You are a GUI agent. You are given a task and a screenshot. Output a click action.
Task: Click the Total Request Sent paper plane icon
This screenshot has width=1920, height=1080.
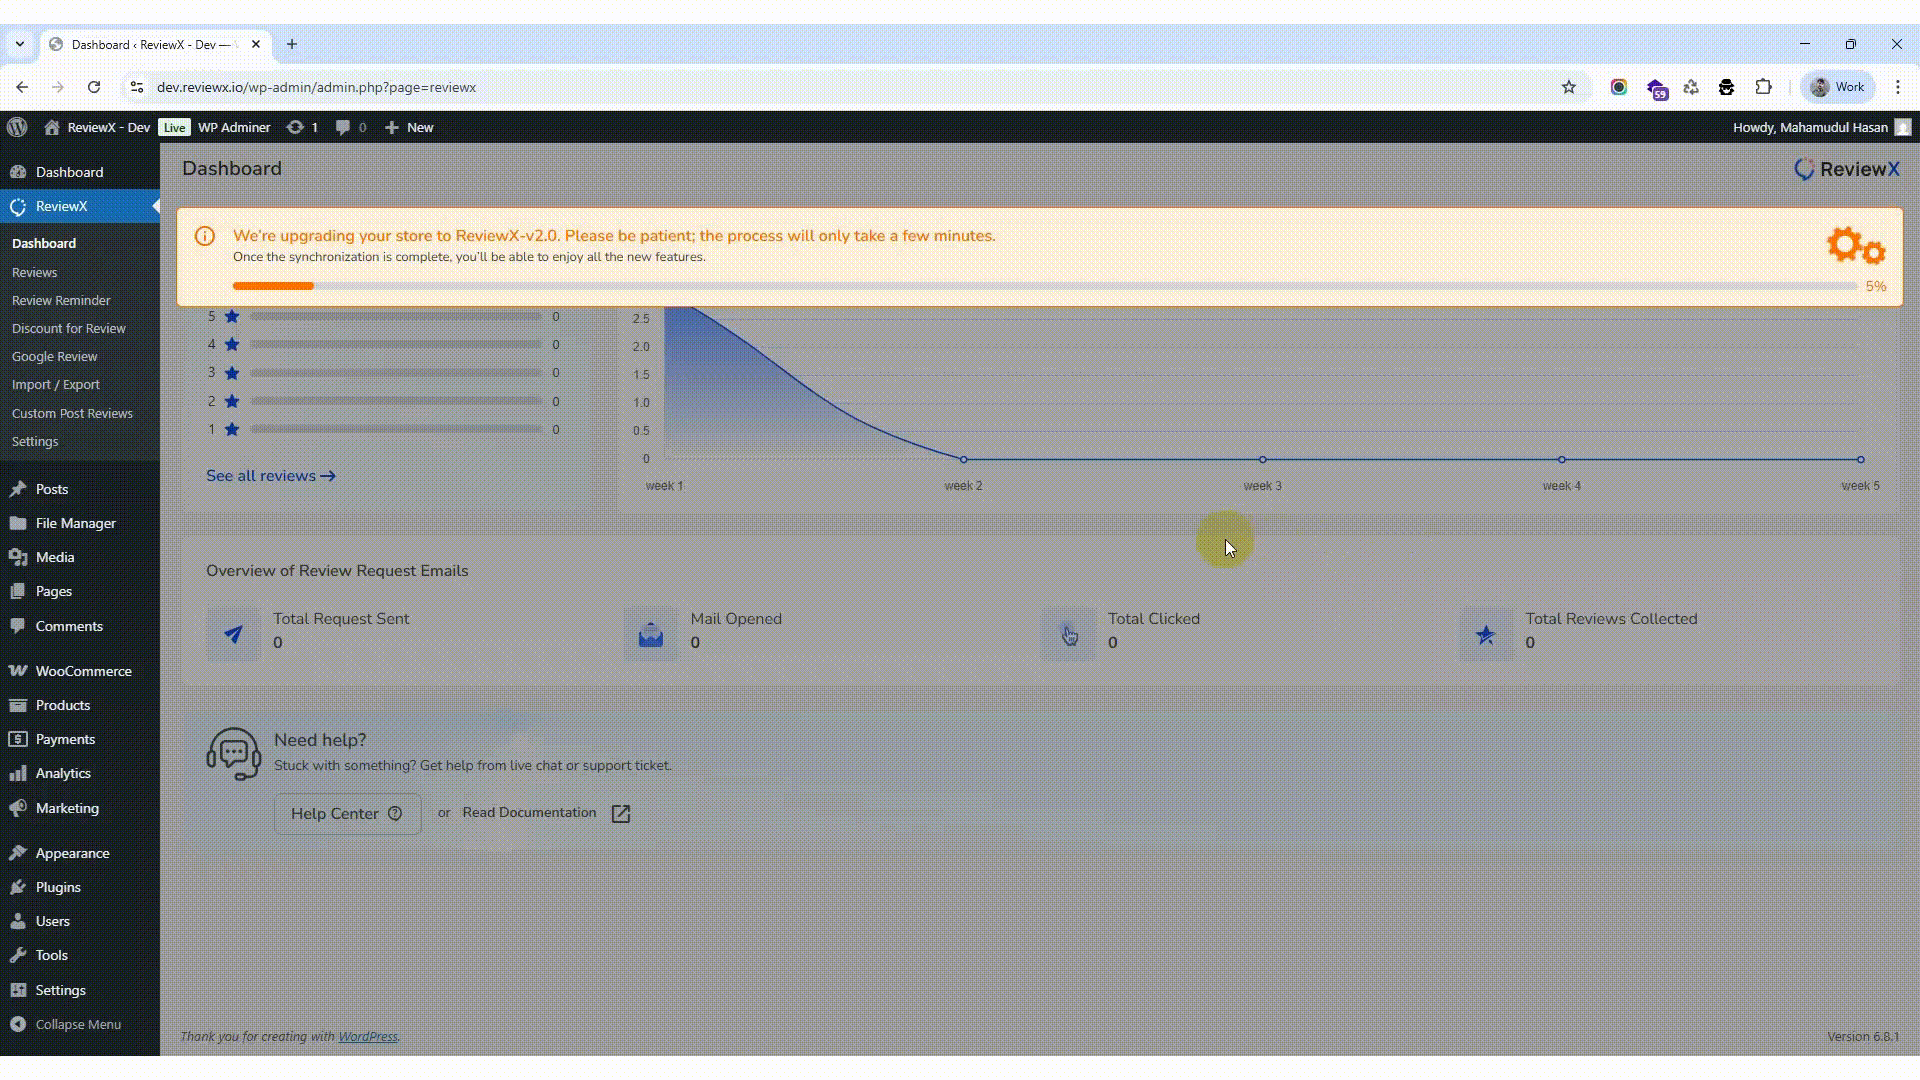[233, 634]
